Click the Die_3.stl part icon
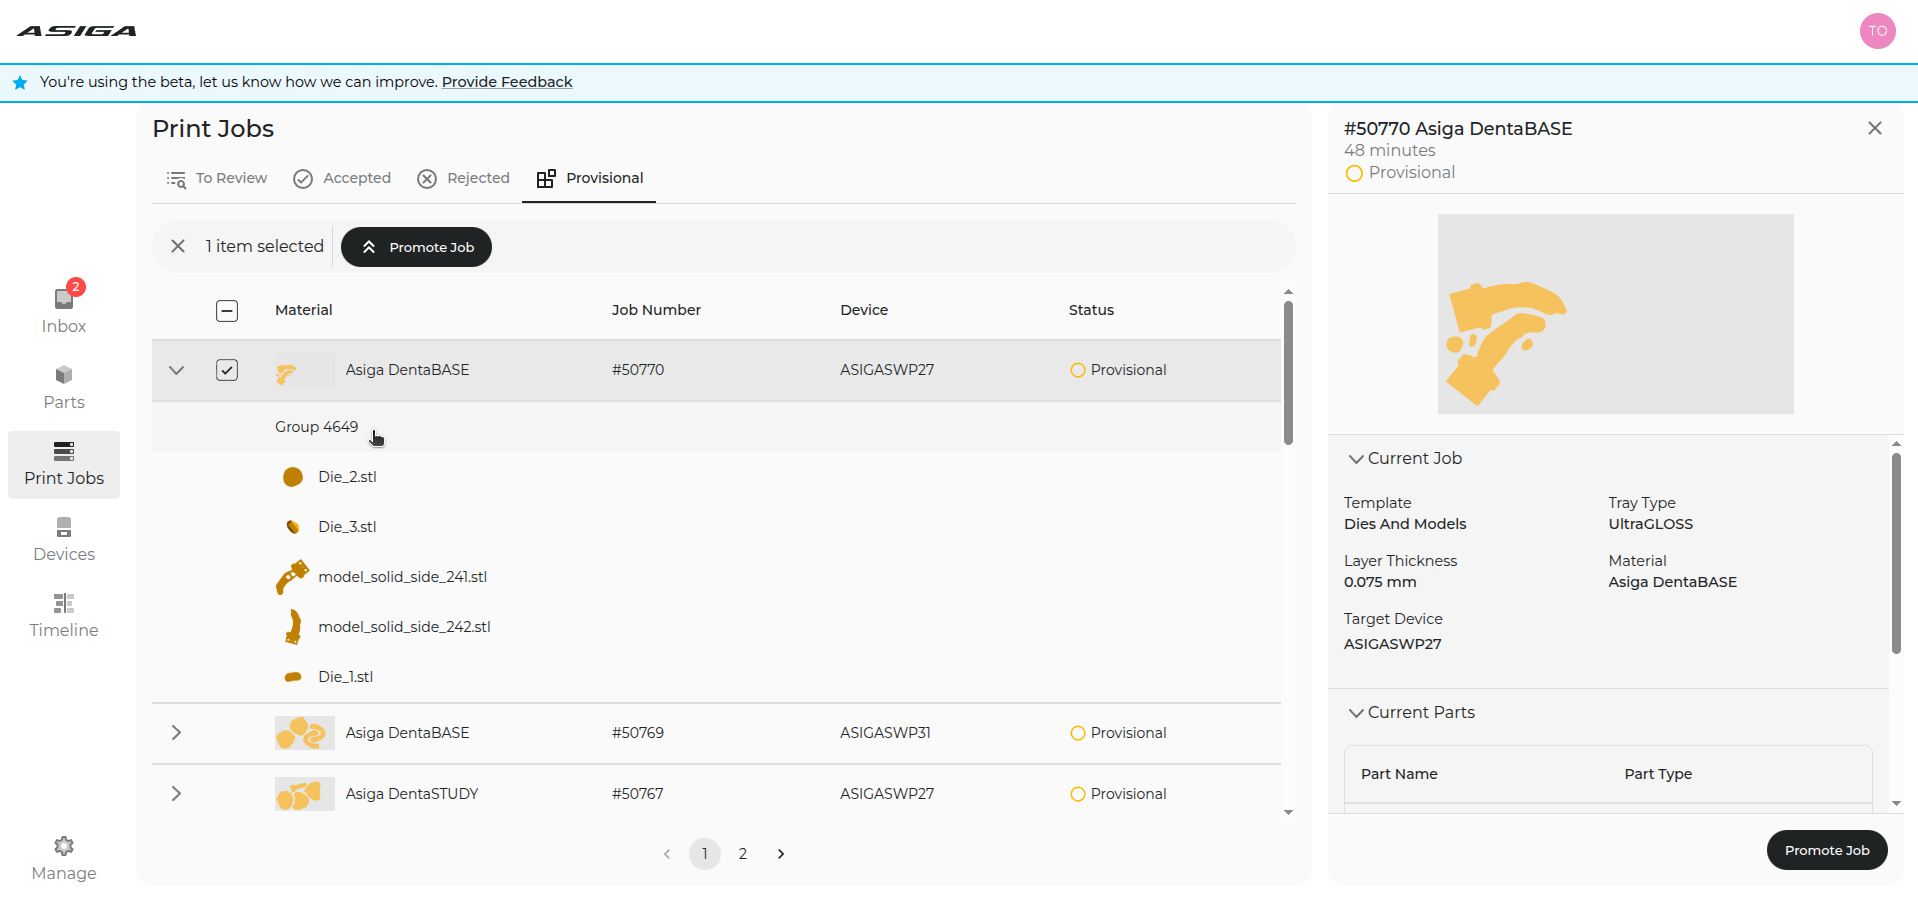The height and width of the screenshot is (899, 1918). point(293,527)
